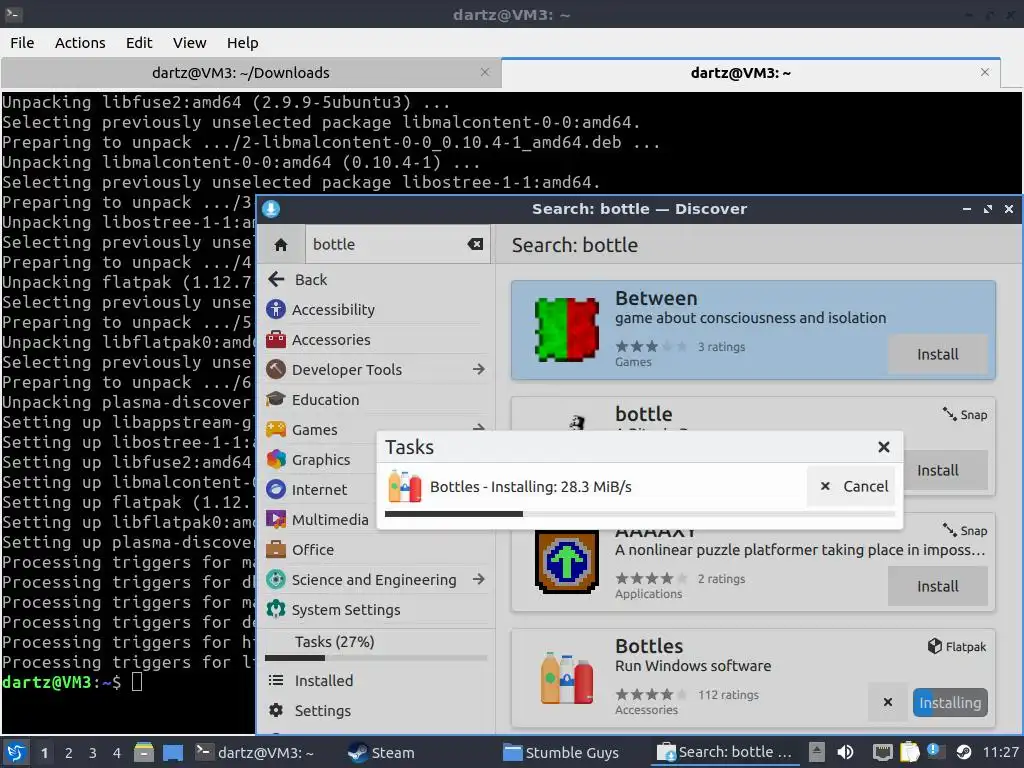Click the Between game thumbnail

566,330
